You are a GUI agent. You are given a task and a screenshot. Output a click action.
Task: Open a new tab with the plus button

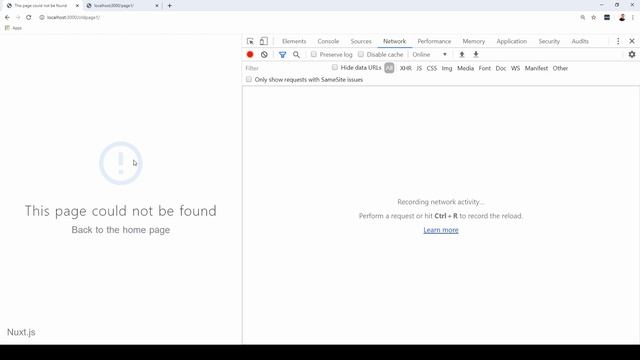tap(169, 6)
